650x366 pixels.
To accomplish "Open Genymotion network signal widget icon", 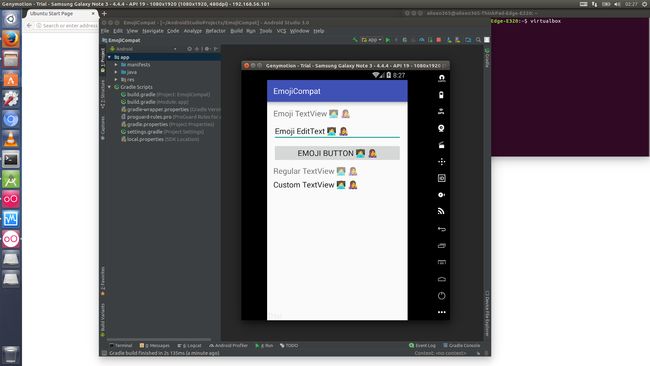I will [x=441, y=211].
